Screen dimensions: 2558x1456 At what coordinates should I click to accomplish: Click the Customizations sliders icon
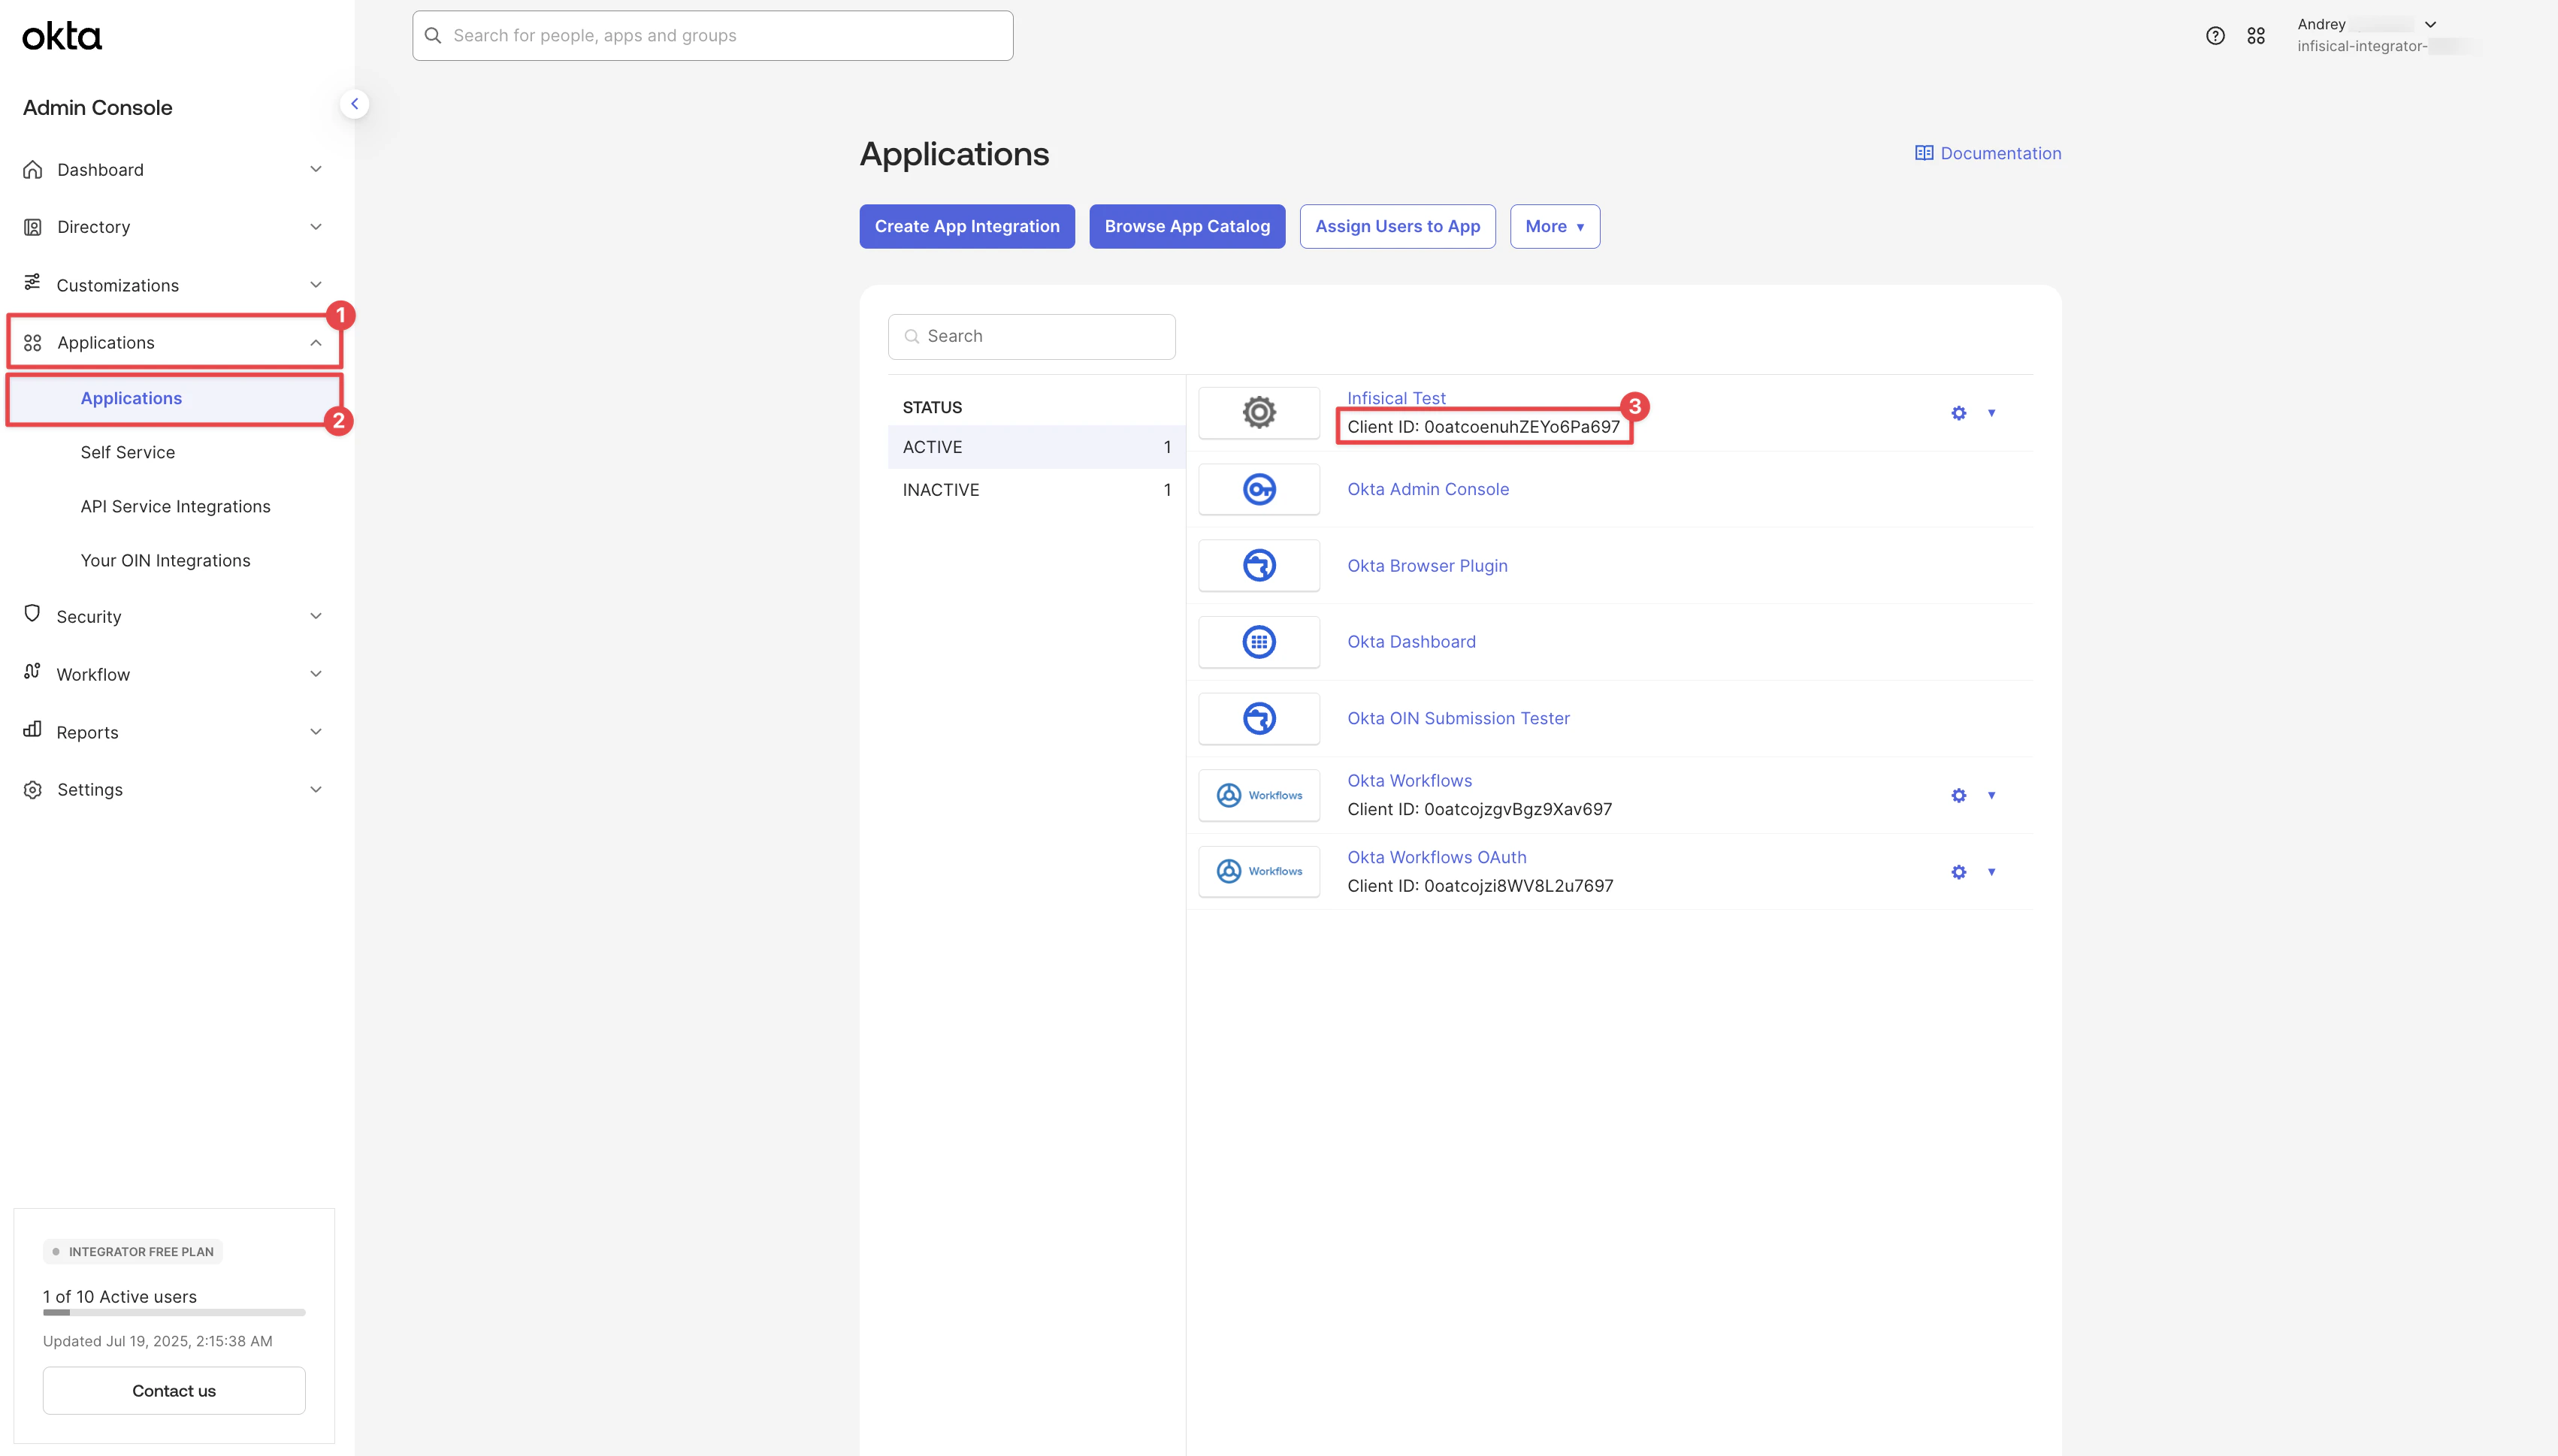[33, 283]
